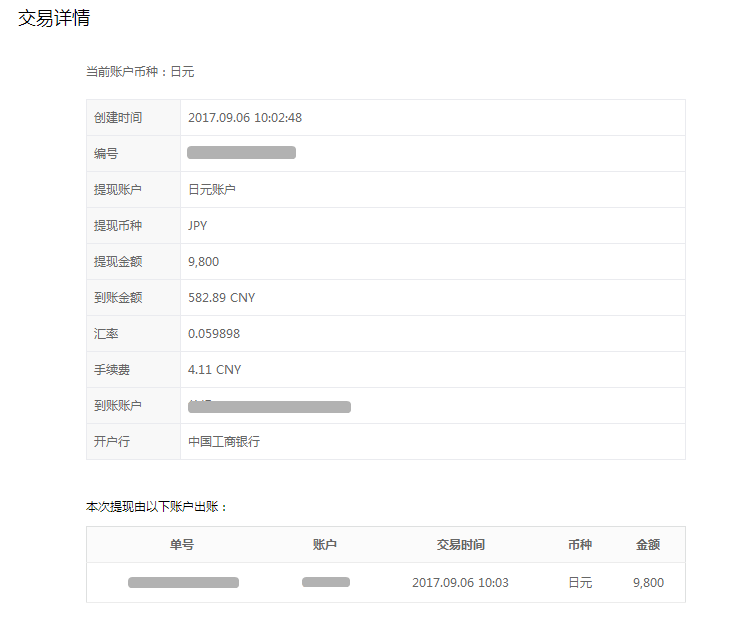Click the 单号 column header
The height and width of the screenshot is (625, 733).
pyautogui.click(x=182, y=545)
